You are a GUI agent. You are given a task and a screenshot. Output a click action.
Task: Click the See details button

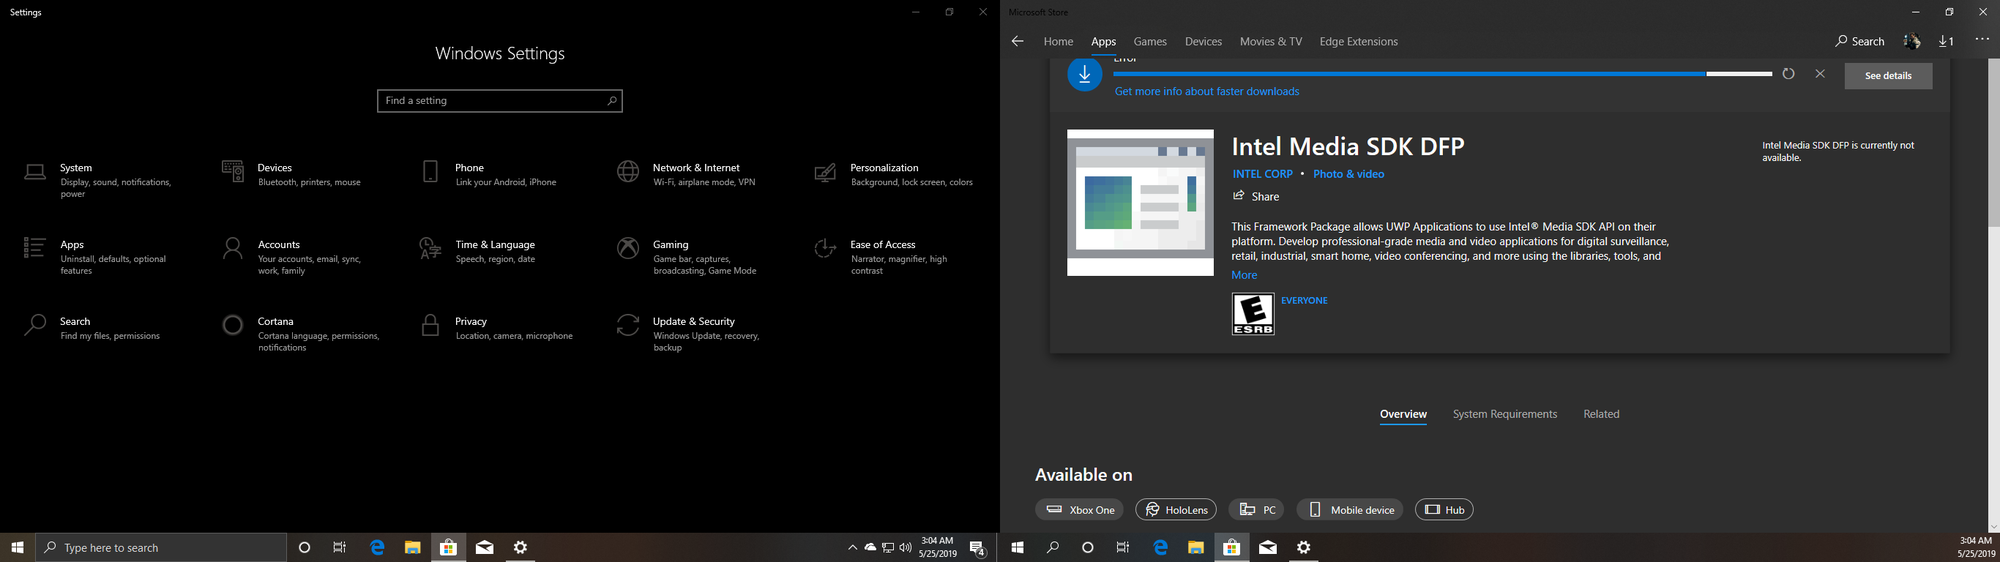click(1888, 76)
